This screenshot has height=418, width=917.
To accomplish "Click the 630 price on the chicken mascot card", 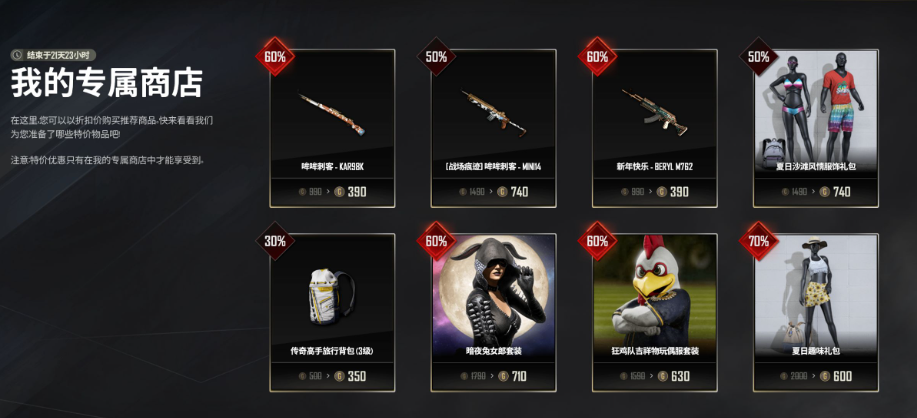I will click(680, 376).
